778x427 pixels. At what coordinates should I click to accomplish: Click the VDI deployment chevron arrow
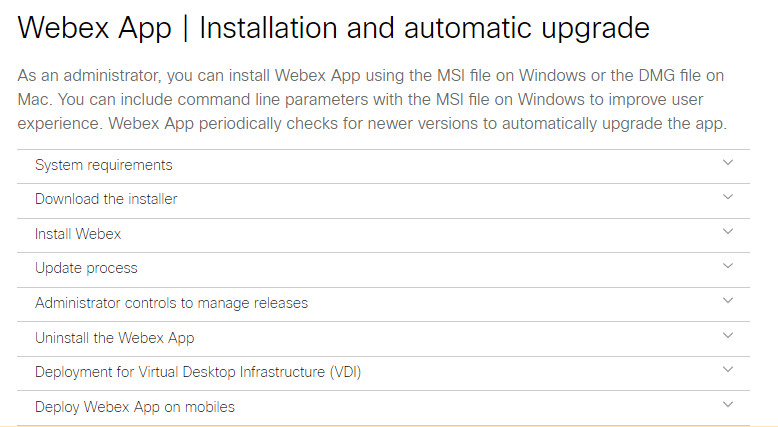click(728, 370)
